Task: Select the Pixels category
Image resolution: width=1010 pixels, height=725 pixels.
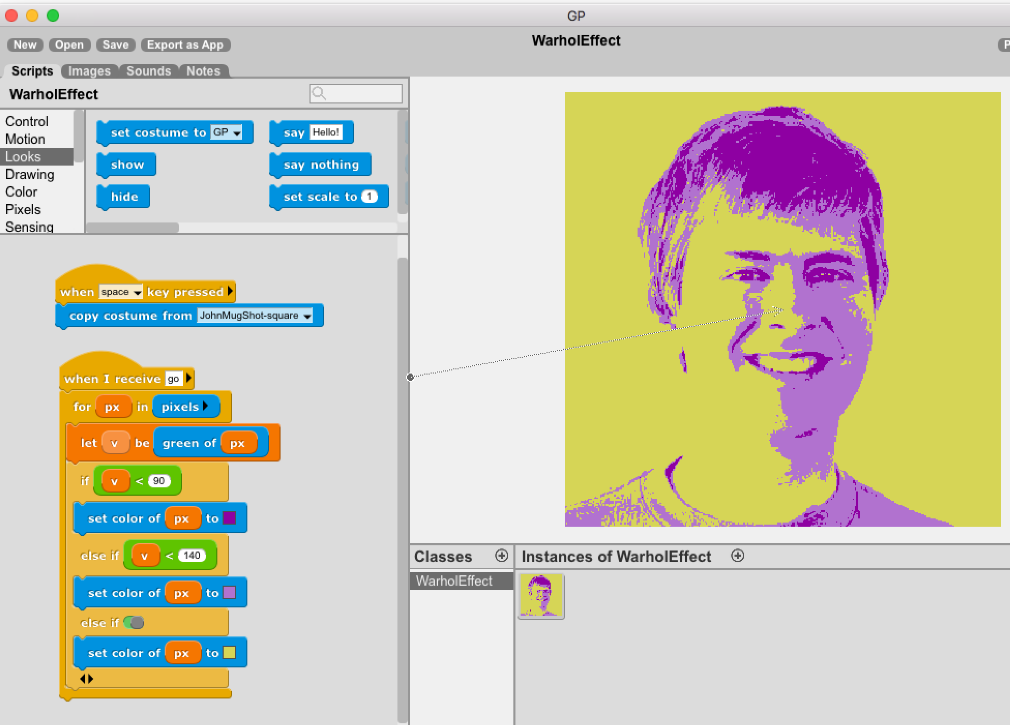Action: click(23, 209)
